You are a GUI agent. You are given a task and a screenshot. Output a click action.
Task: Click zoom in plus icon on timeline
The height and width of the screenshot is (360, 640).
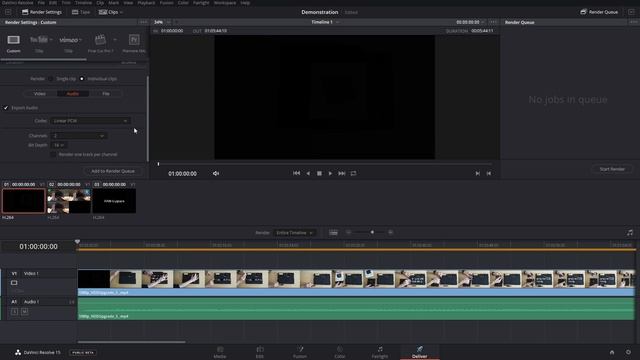point(391,232)
